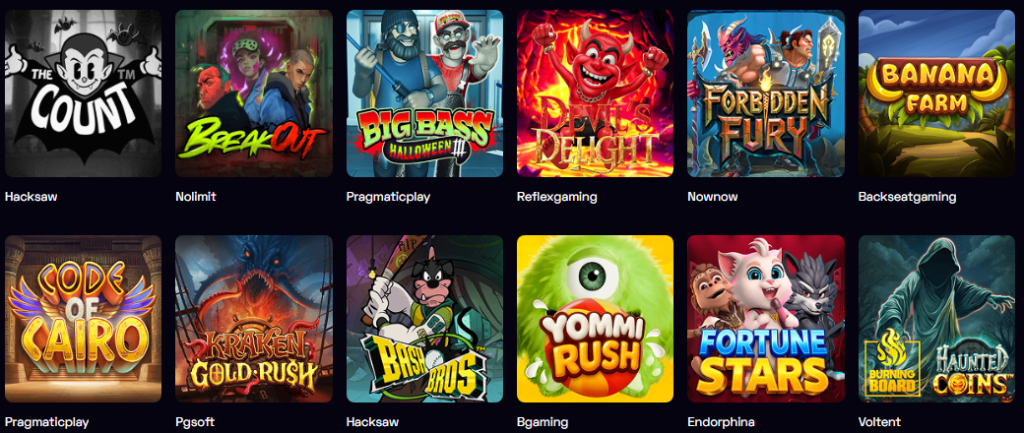Launch the Code of Cairo game
The height and width of the screenshot is (433, 1024).
(83, 319)
